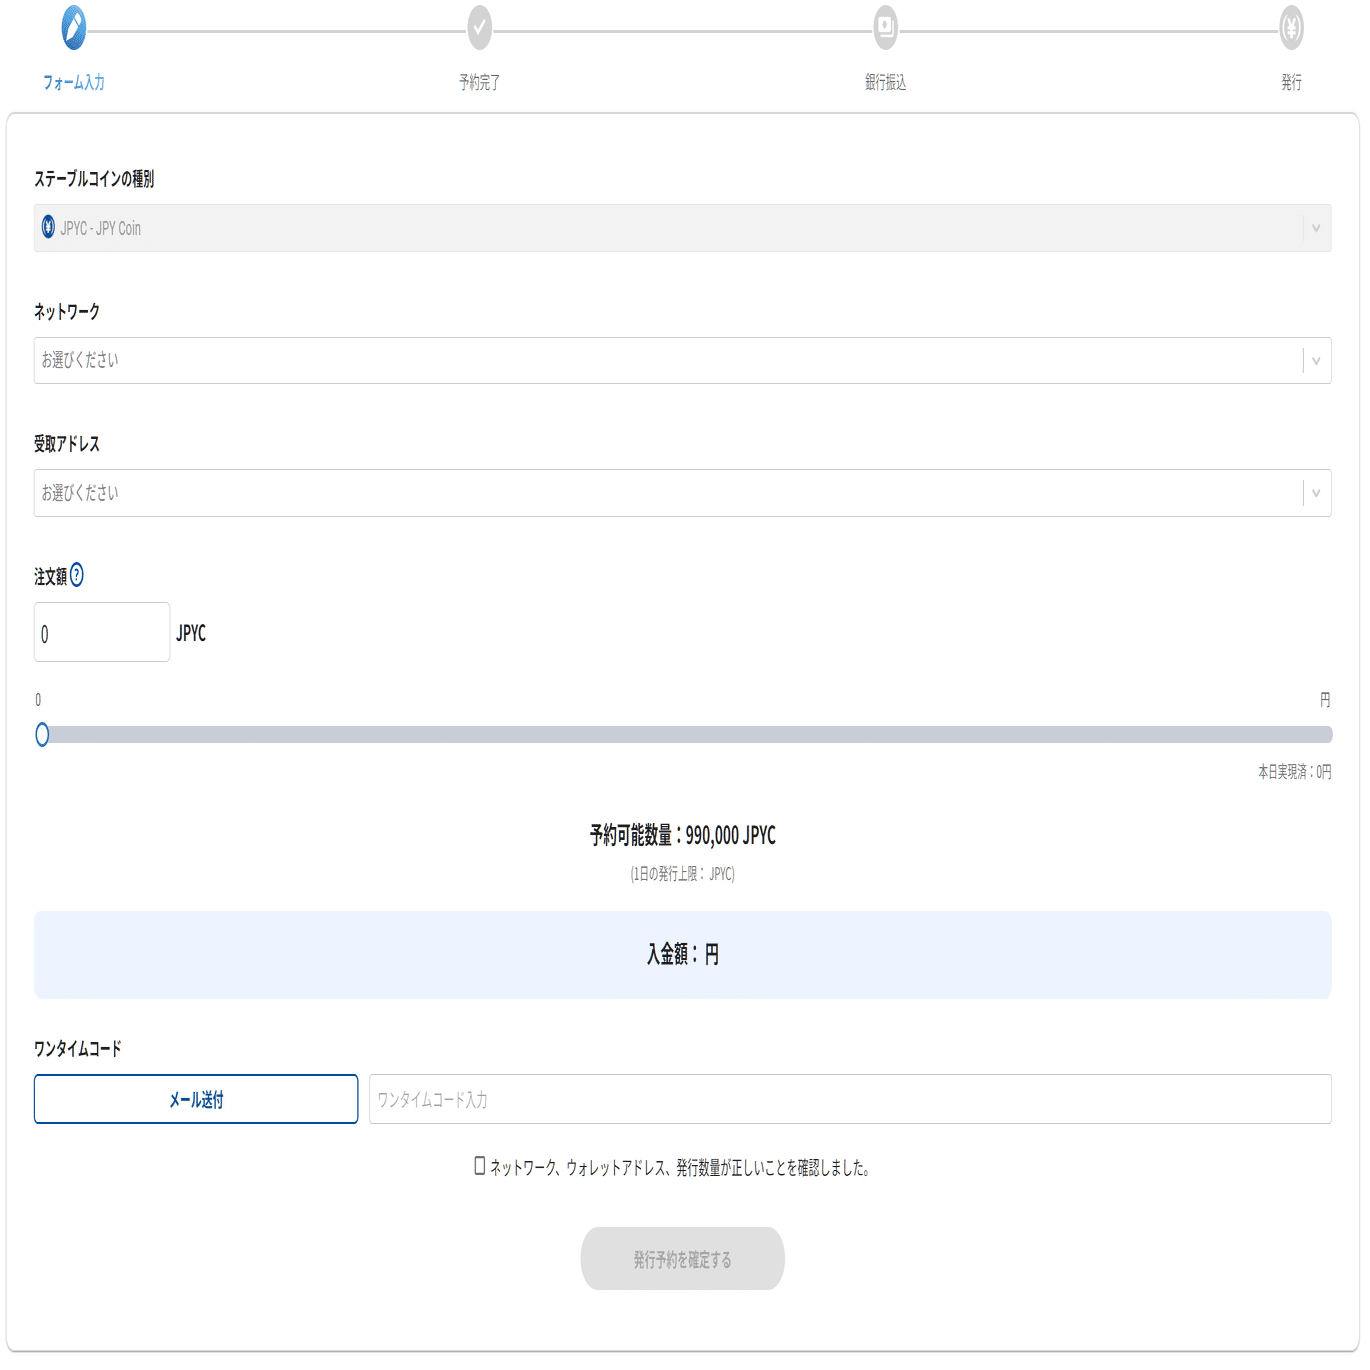Click the JPYC coin logo in the stablecoin selector
The height and width of the screenshot is (1370, 1370).
[x=48, y=228]
